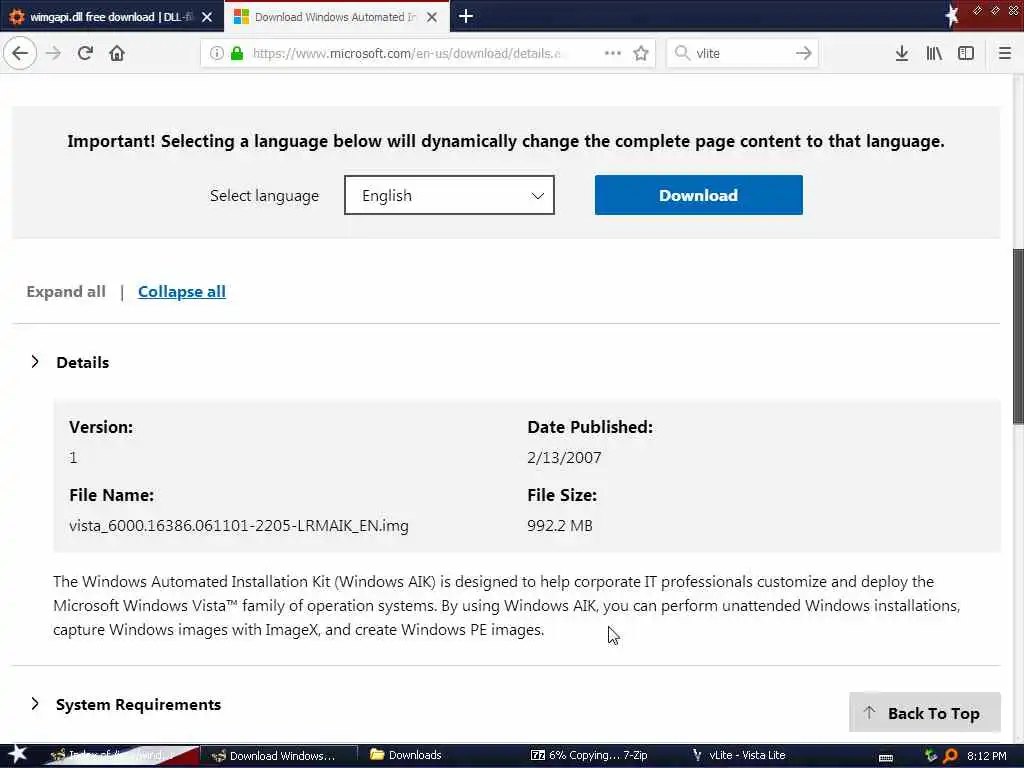
Task: Click into the vlite search field
Action: pyautogui.click(x=741, y=53)
